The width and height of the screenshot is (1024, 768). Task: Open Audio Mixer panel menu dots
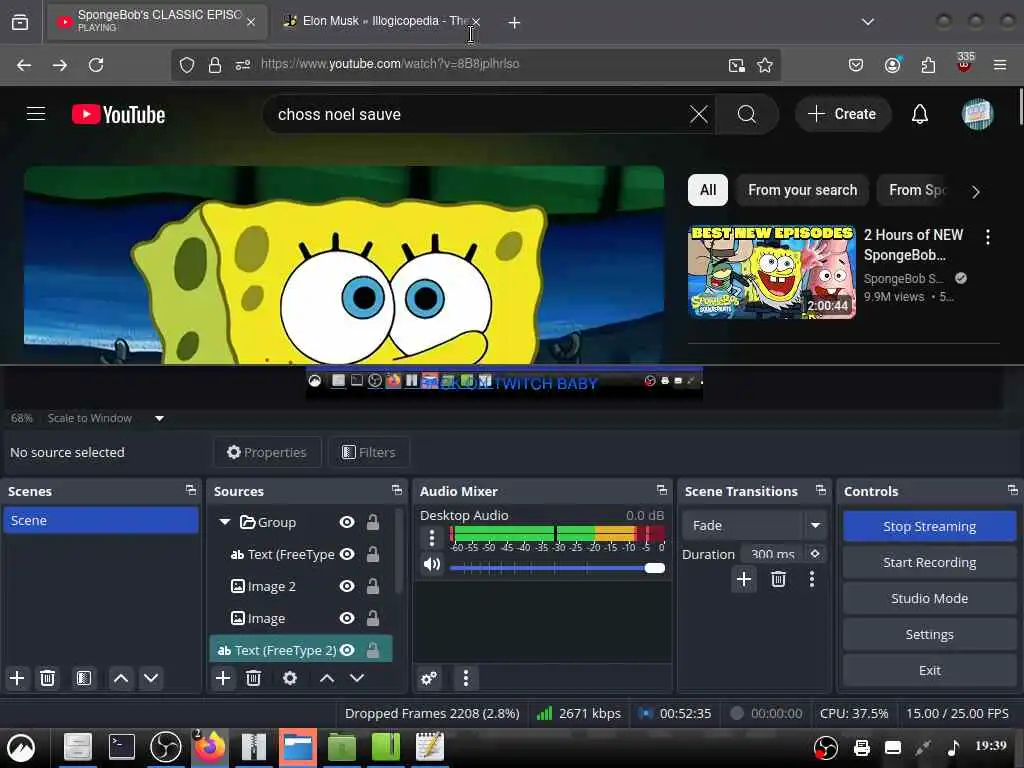(x=466, y=678)
